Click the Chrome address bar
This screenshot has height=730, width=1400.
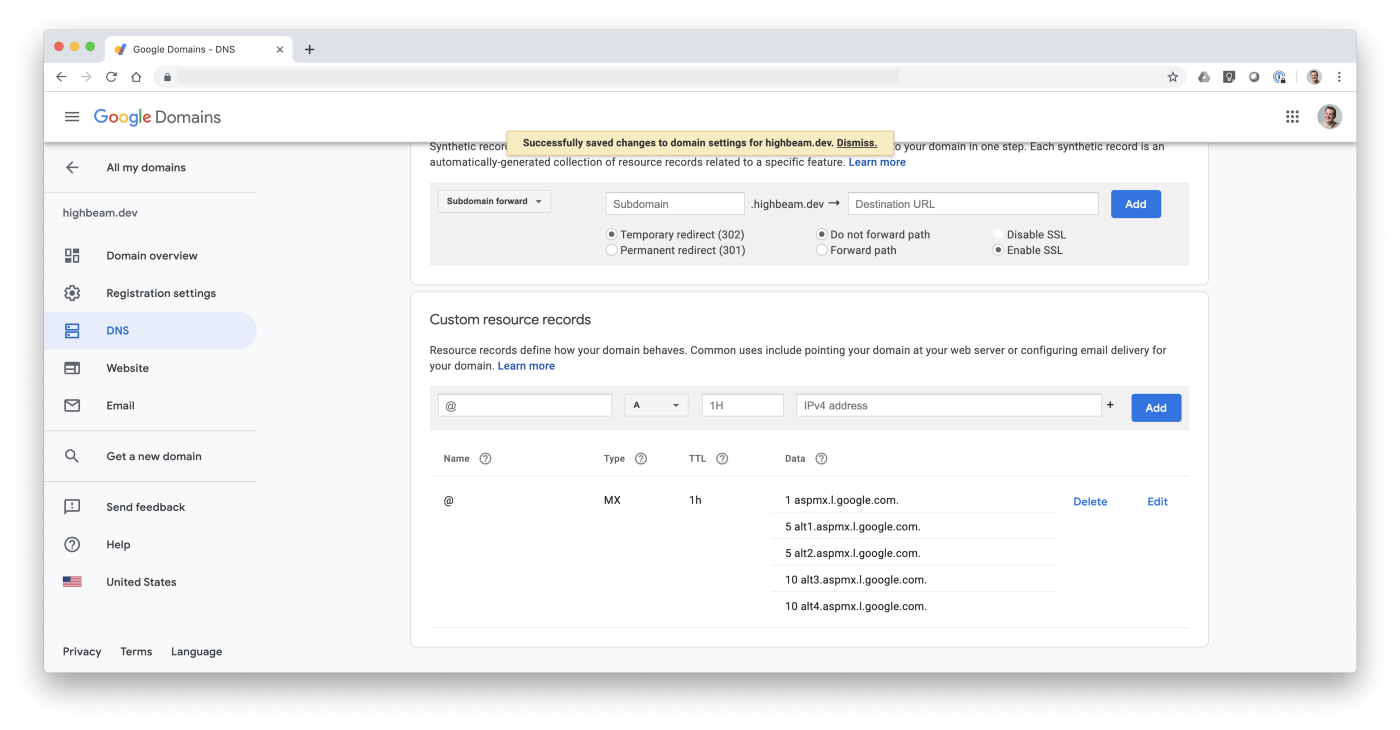(x=670, y=77)
